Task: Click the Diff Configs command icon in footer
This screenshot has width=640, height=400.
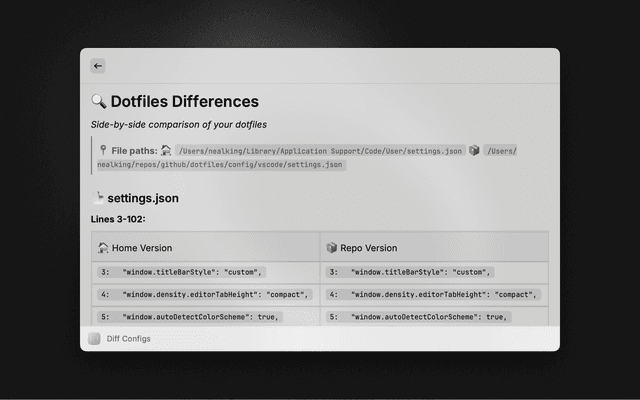Action: tap(94, 339)
